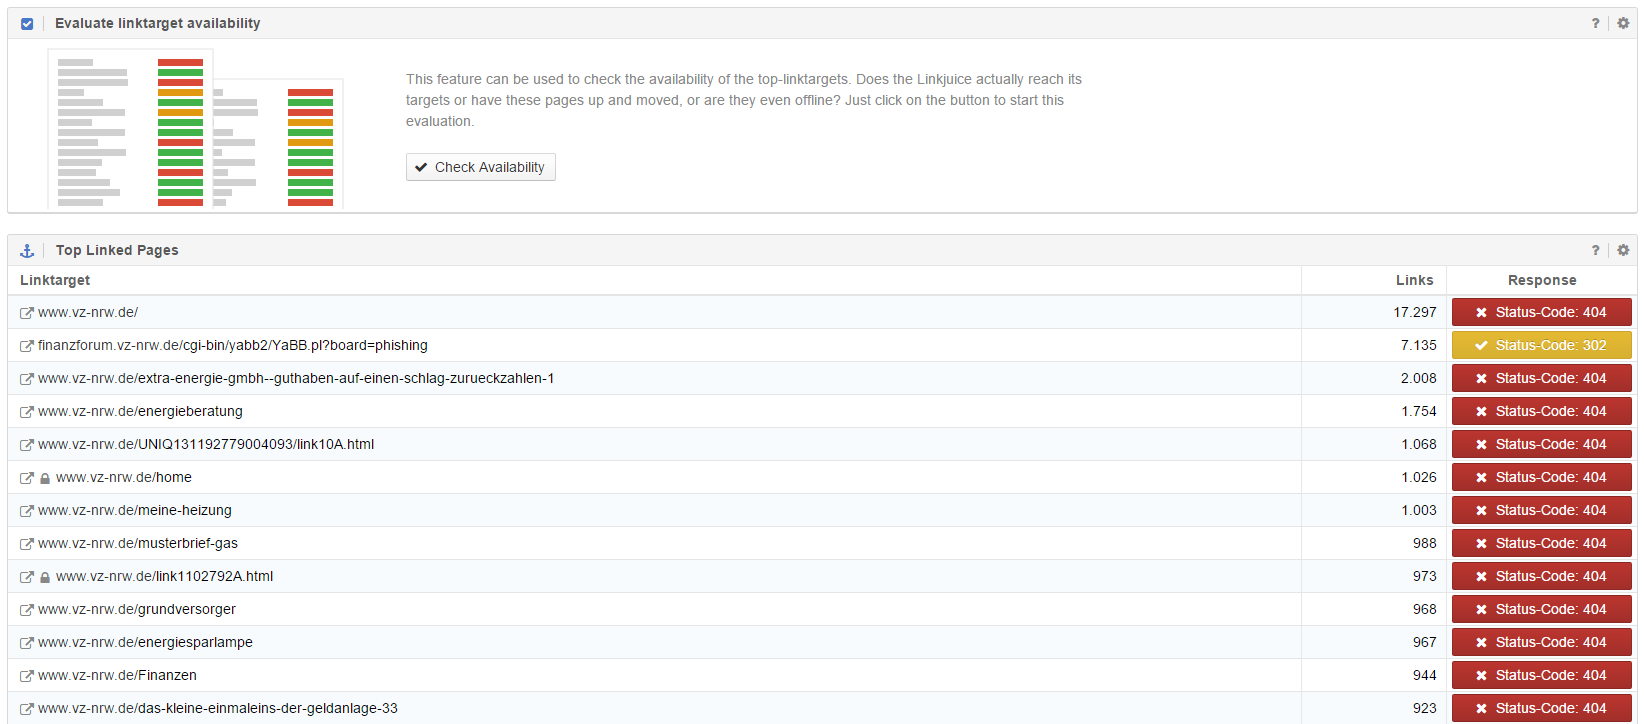
Task: Click the availability chart preview thumbnail
Action: click(196, 130)
